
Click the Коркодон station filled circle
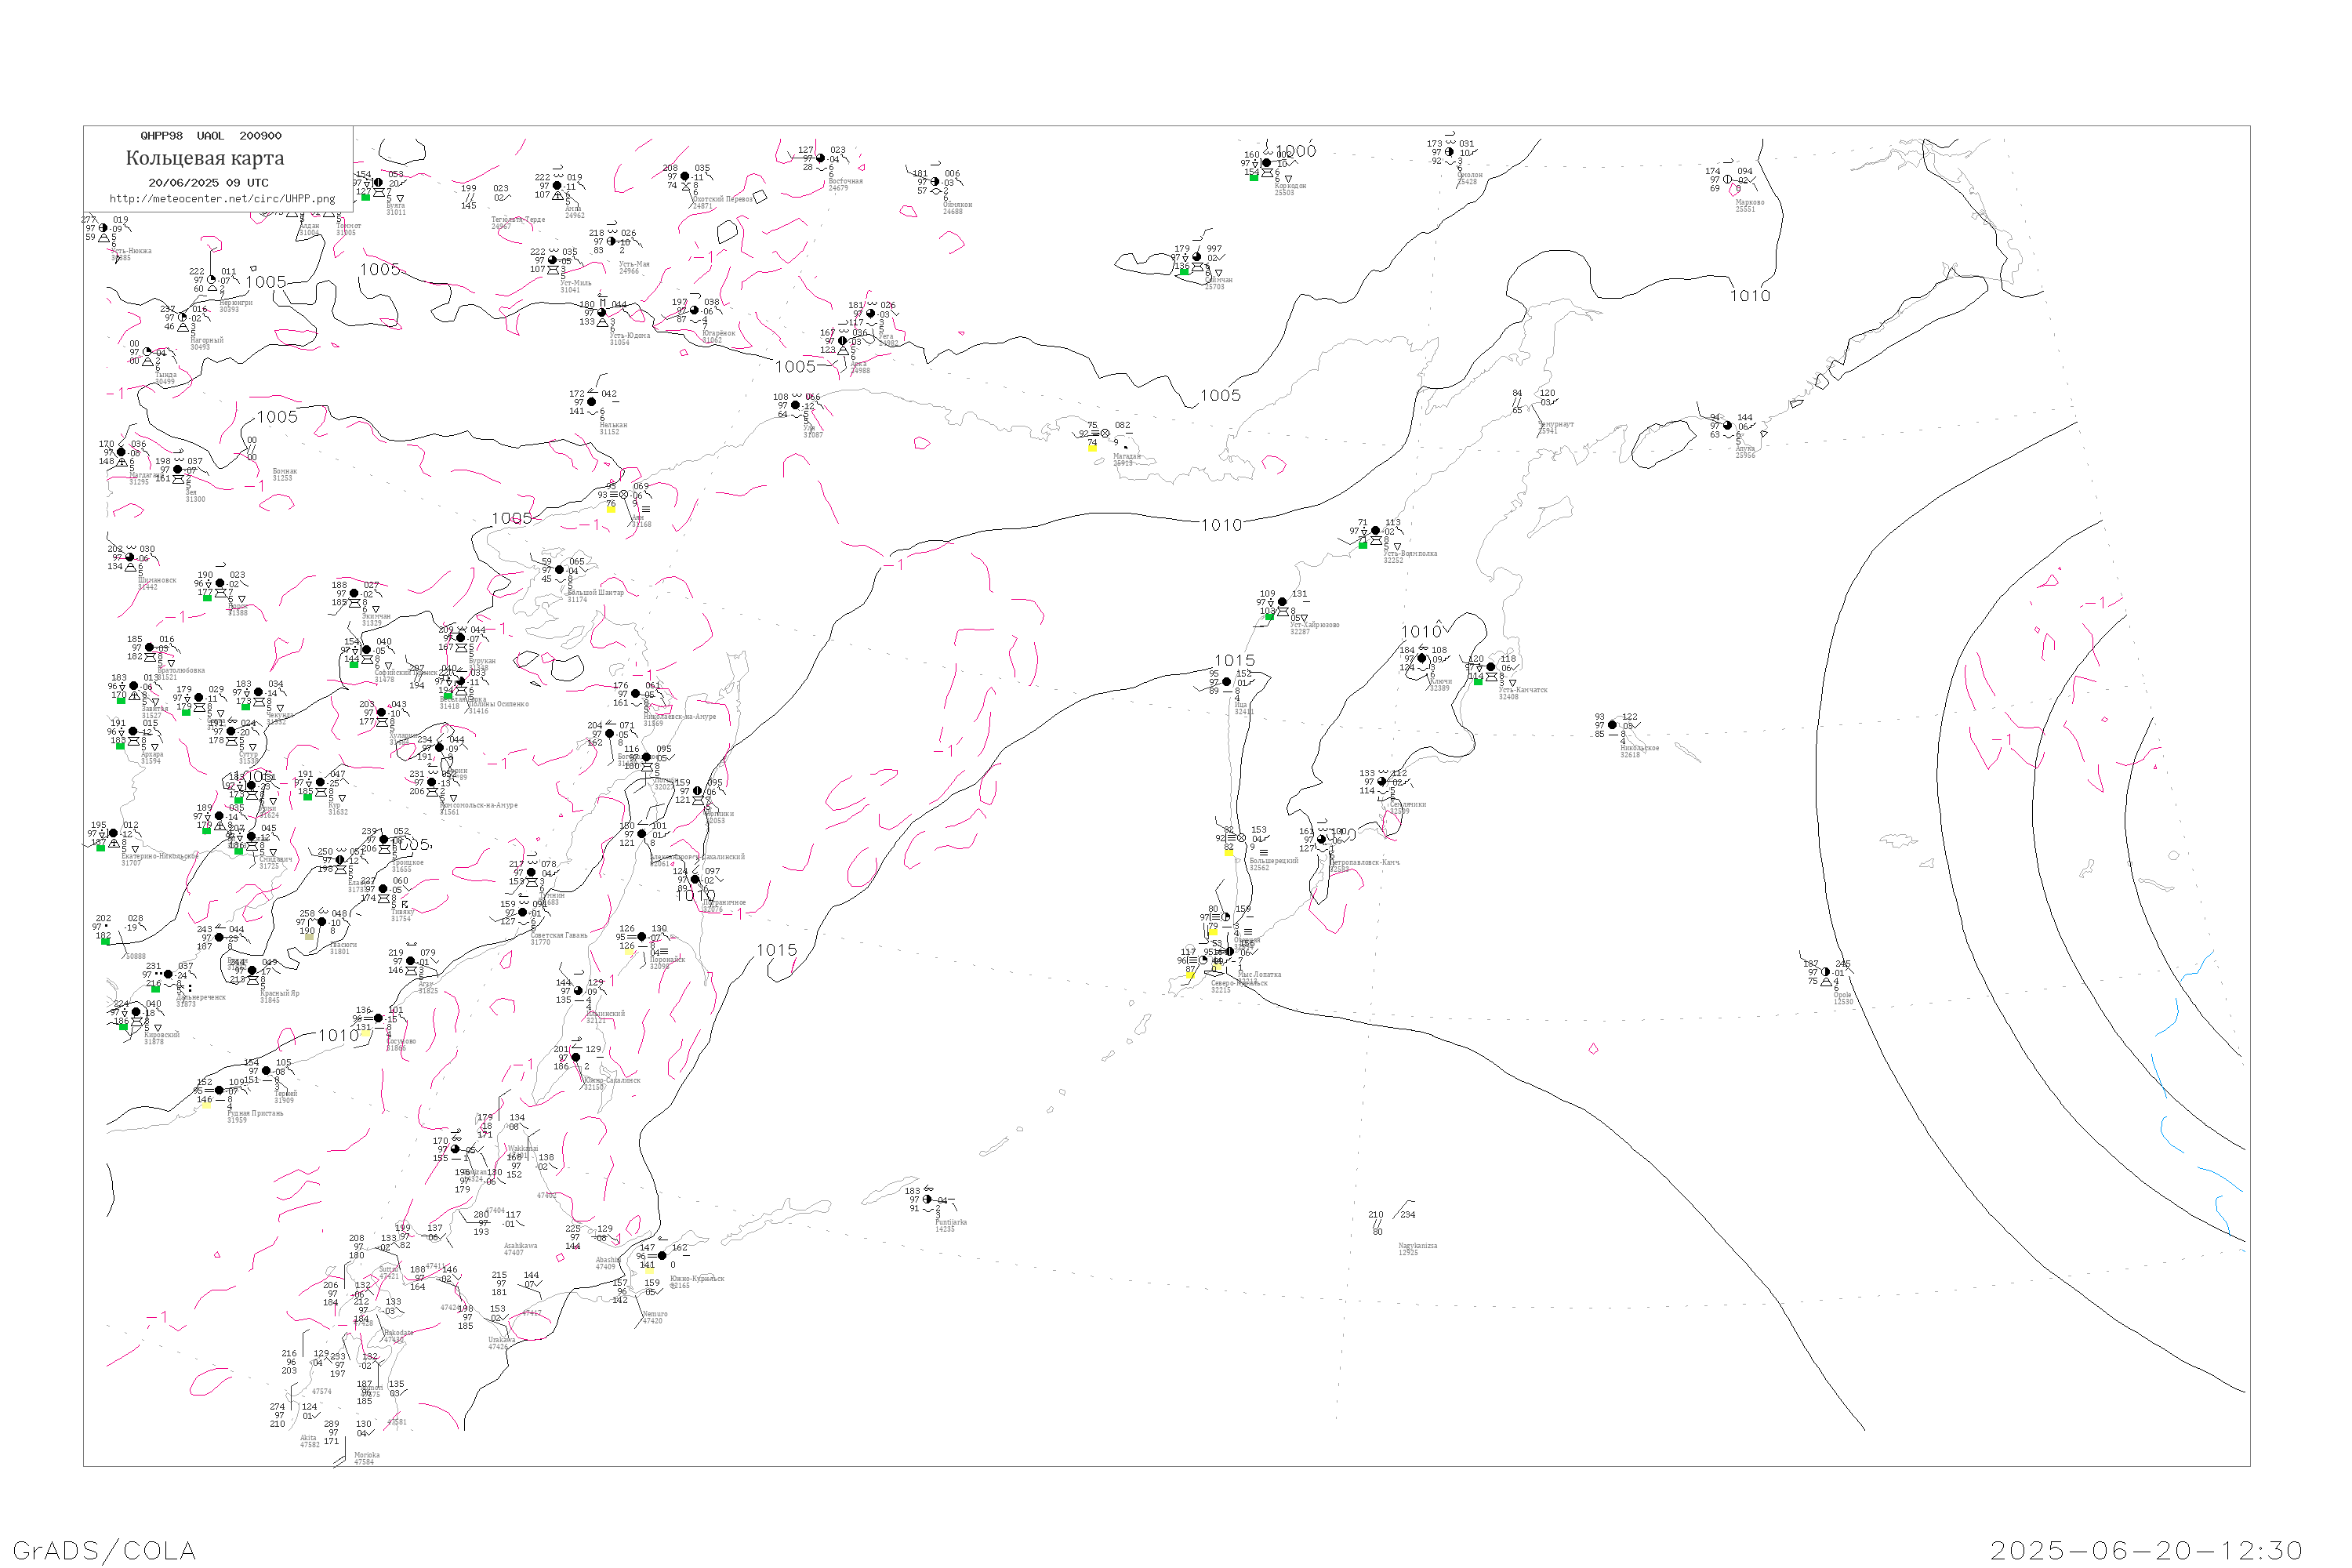click(x=1267, y=163)
